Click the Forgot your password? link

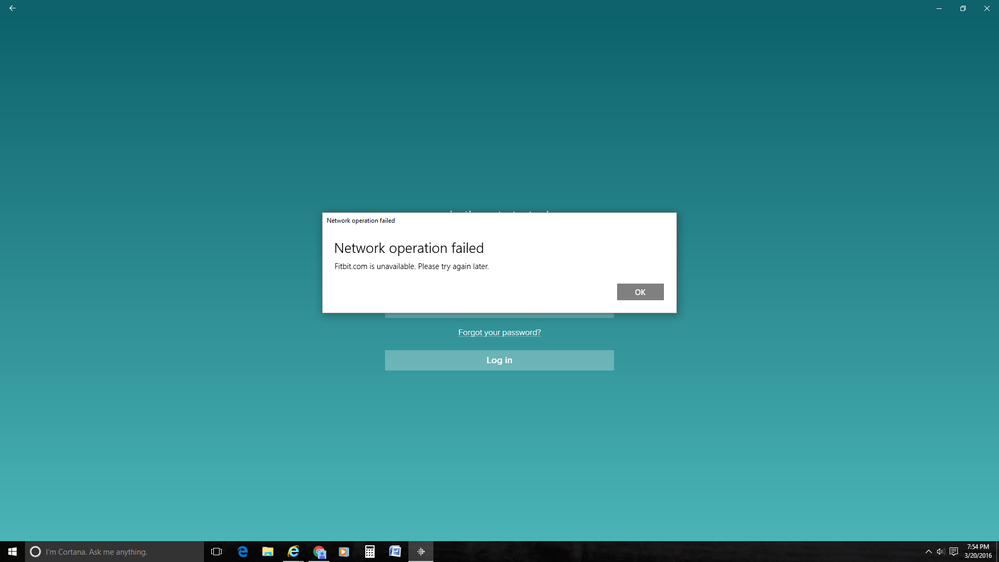(500, 332)
